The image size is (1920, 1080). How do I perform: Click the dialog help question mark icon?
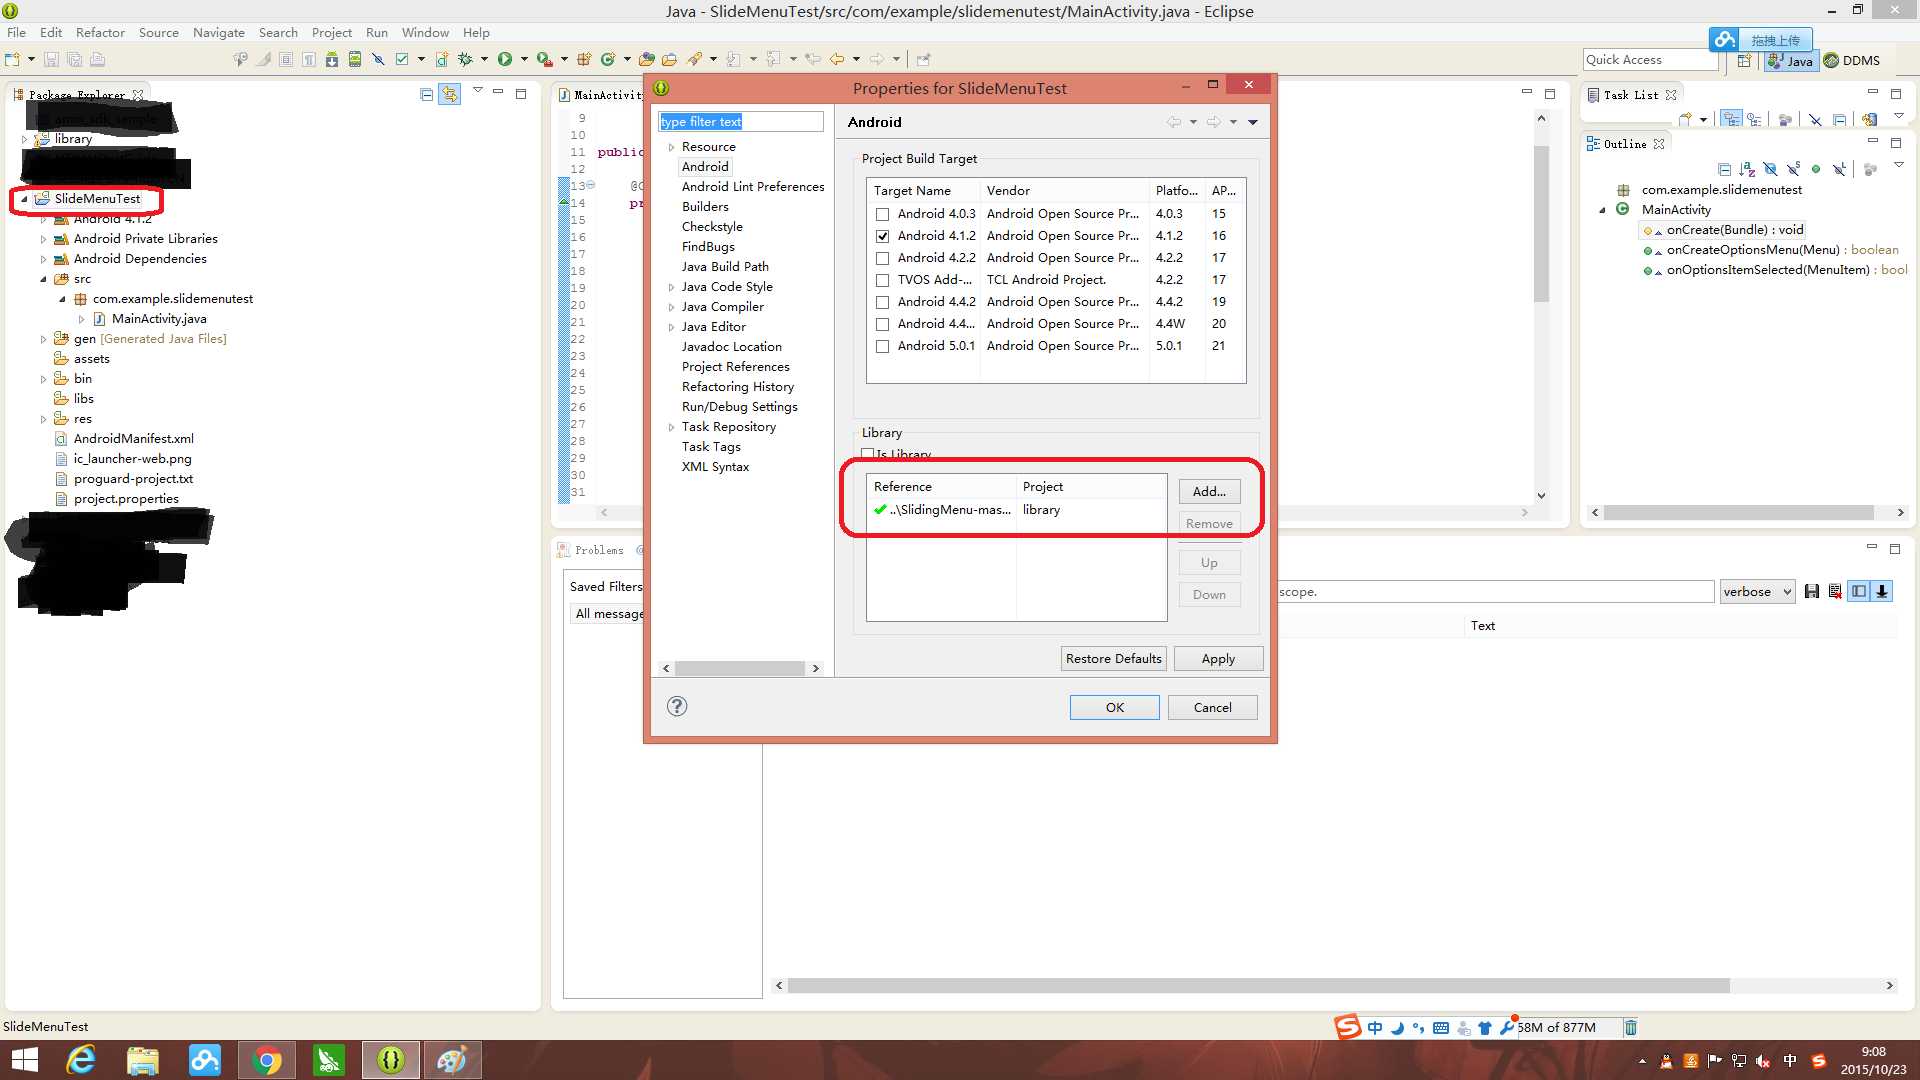coord(677,706)
